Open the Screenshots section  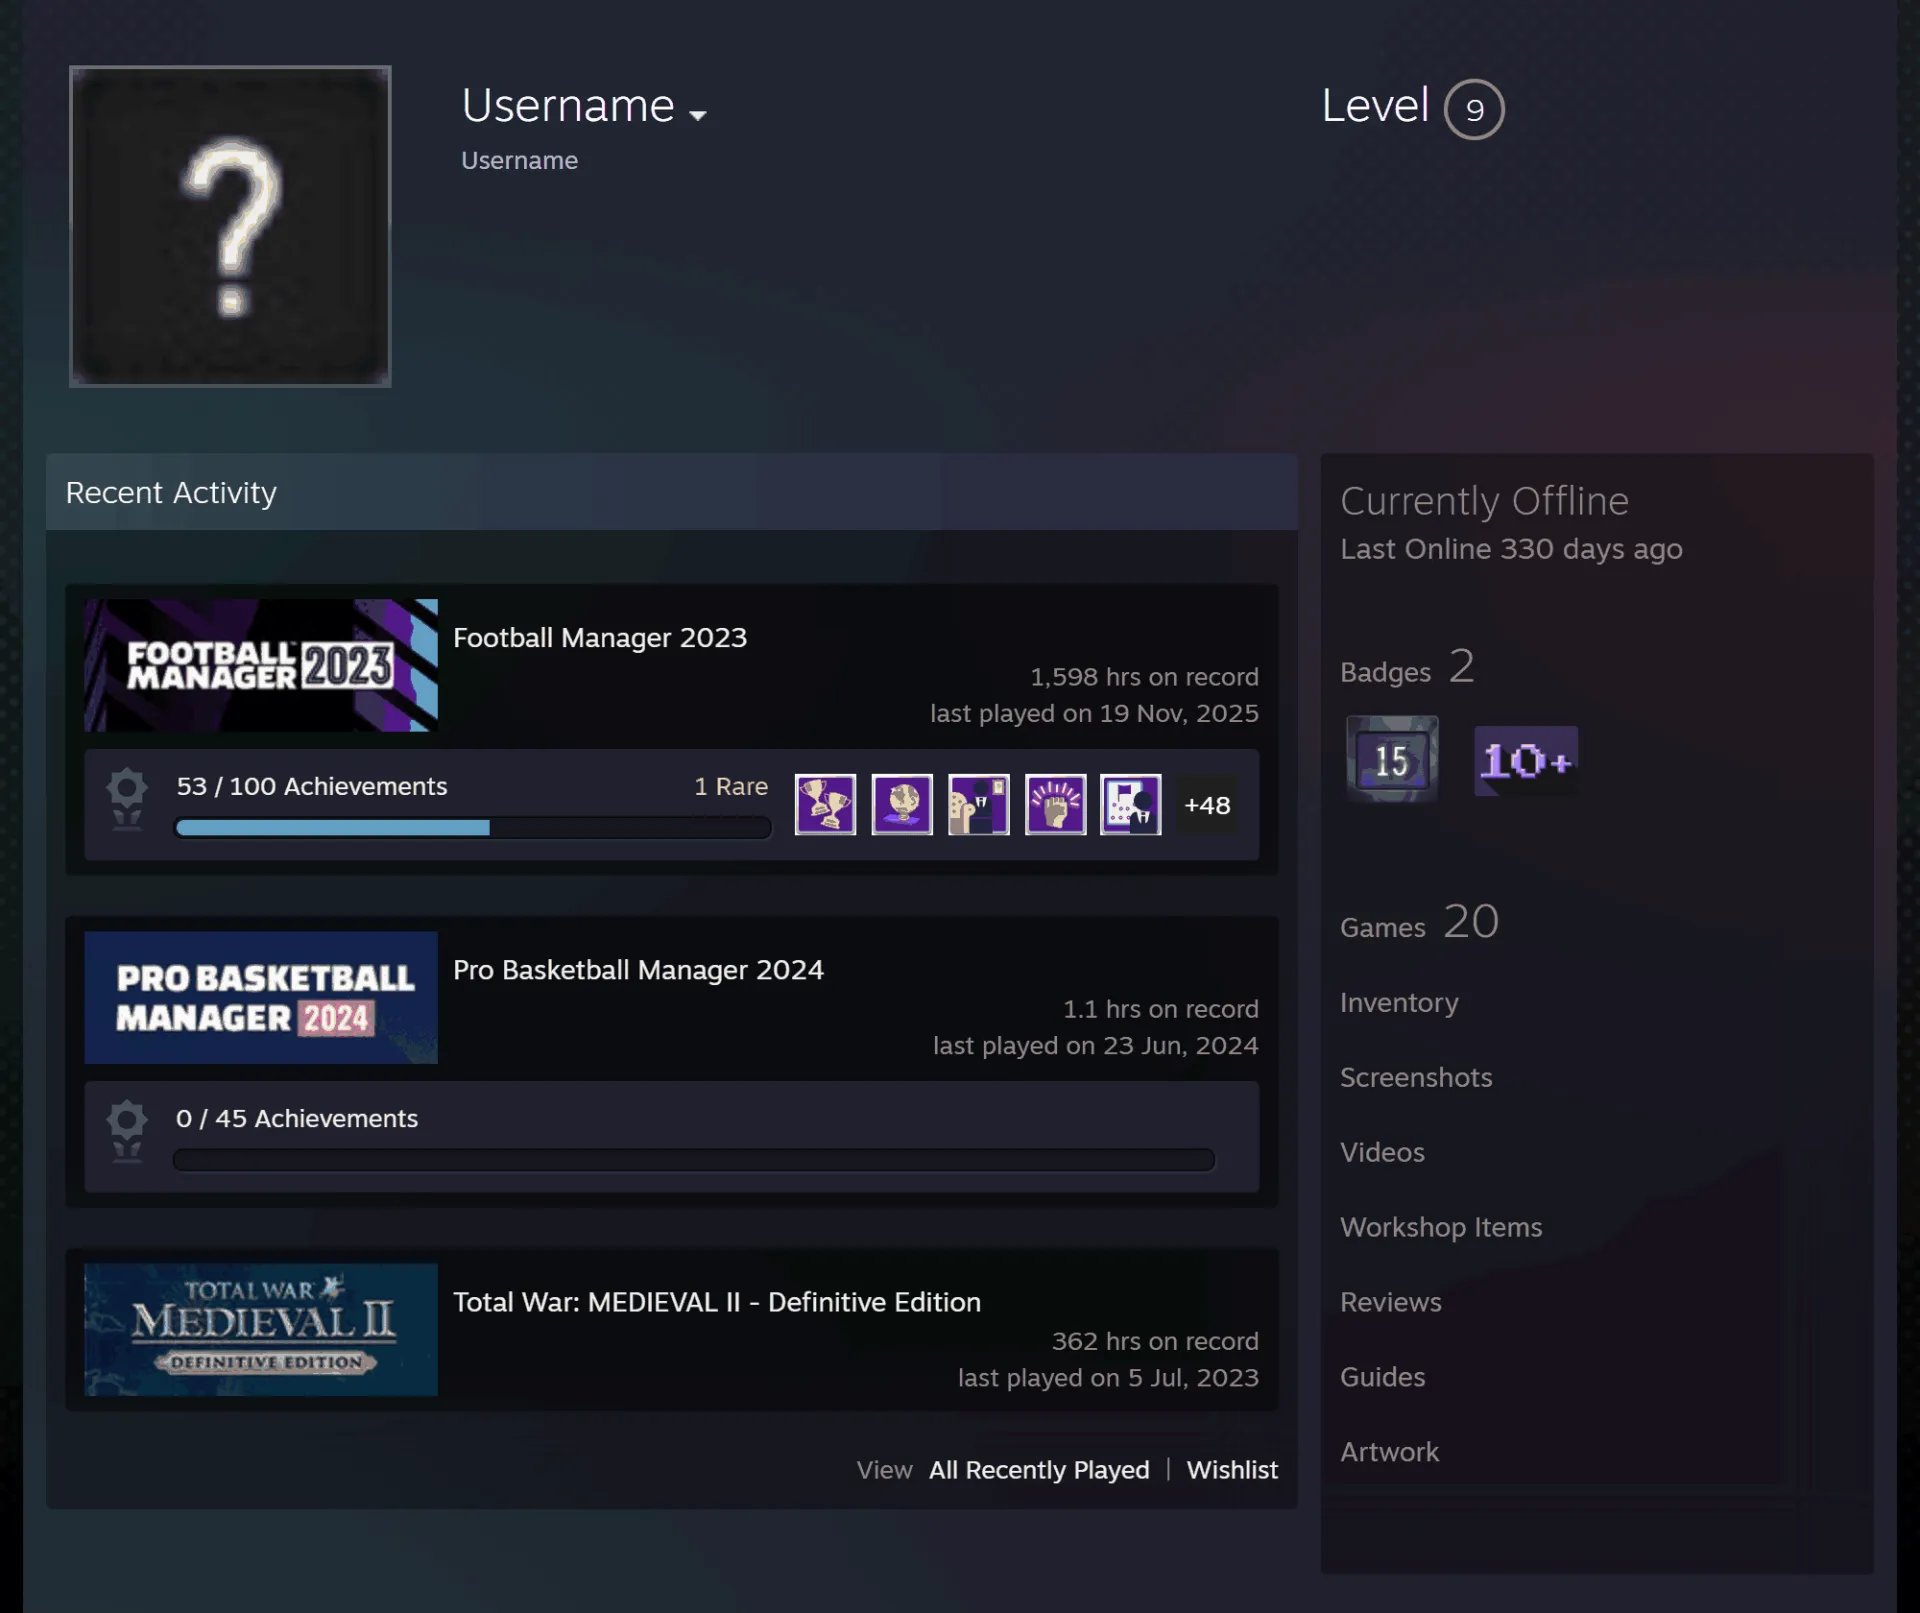pyautogui.click(x=1416, y=1077)
